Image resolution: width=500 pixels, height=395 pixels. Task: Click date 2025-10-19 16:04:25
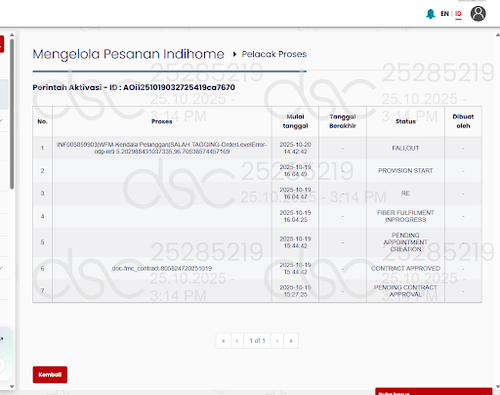pyautogui.click(x=295, y=216)
